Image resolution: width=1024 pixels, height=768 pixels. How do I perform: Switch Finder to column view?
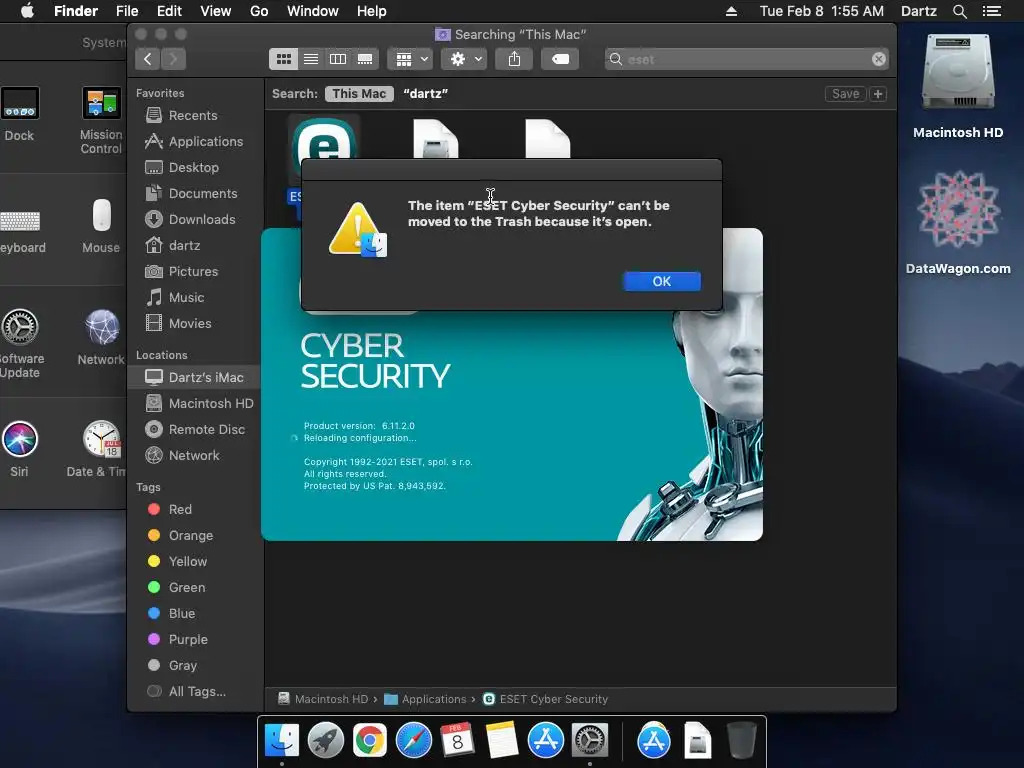(338, 59)
